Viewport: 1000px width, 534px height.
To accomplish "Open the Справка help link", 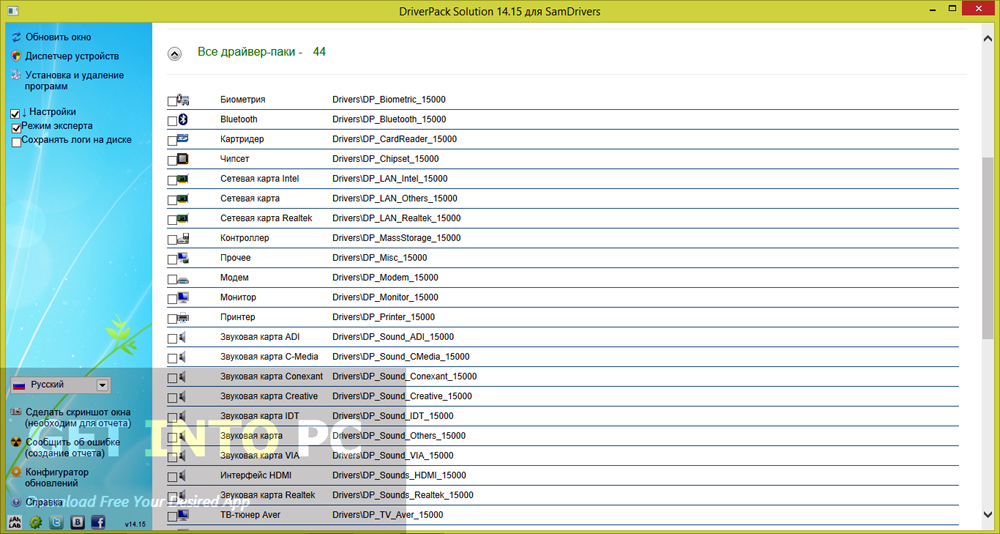I will [x=44, y=502].
